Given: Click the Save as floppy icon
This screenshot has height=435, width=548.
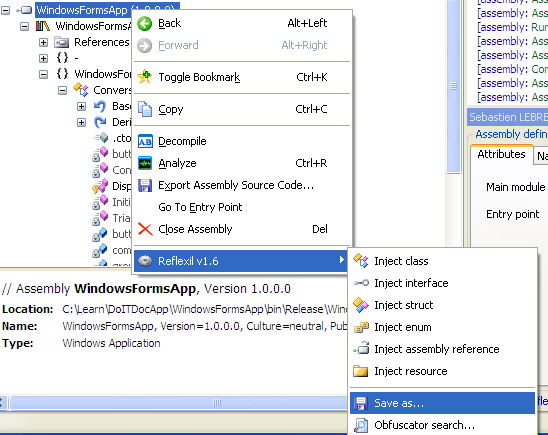Looking at the screenshot, I should click(x=360, y=403).
